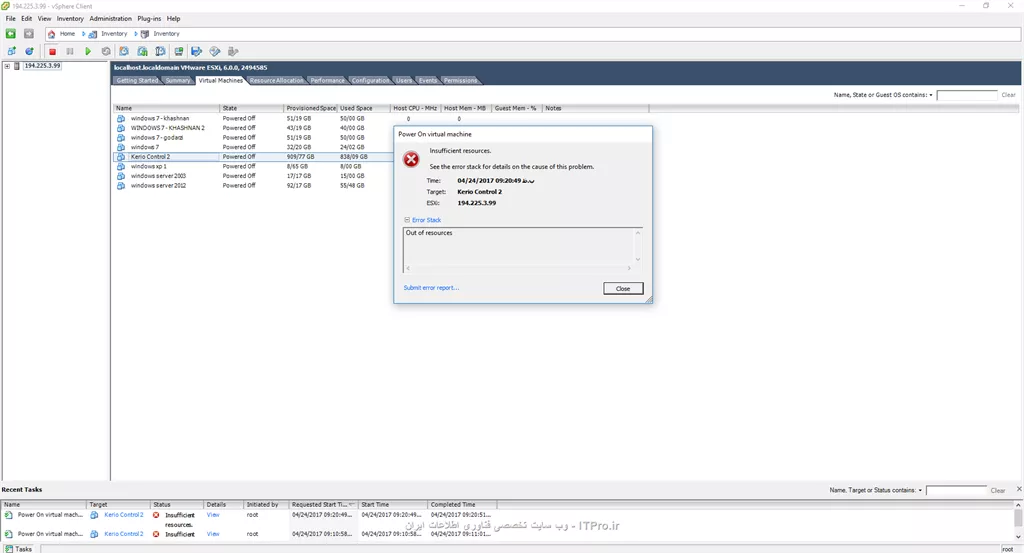Switch to the Getting Started tab
Image resolution: width=1024 pixels, height=553 pixels.
click(x=137, y=80)
